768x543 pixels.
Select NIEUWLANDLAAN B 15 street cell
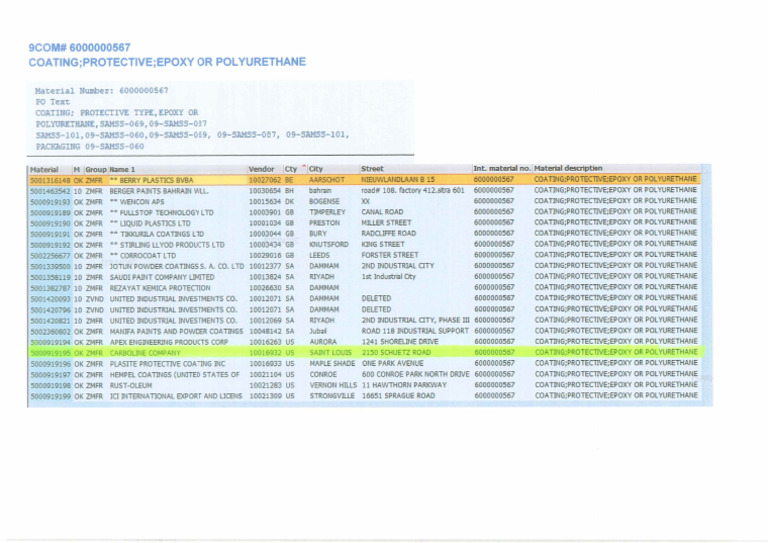pos(398,180)
